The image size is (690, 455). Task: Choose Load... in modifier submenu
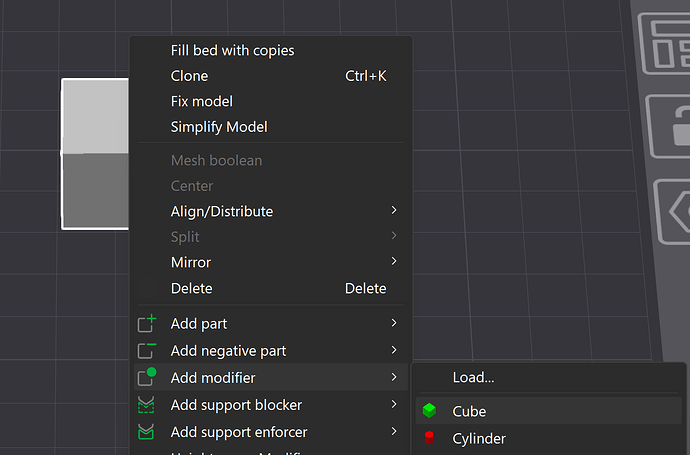549,378
